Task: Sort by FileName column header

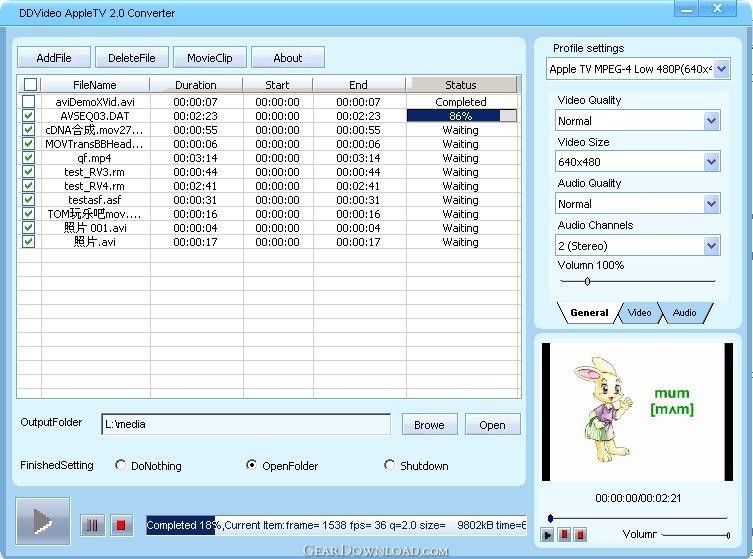Action: click(x=95, y=85)
